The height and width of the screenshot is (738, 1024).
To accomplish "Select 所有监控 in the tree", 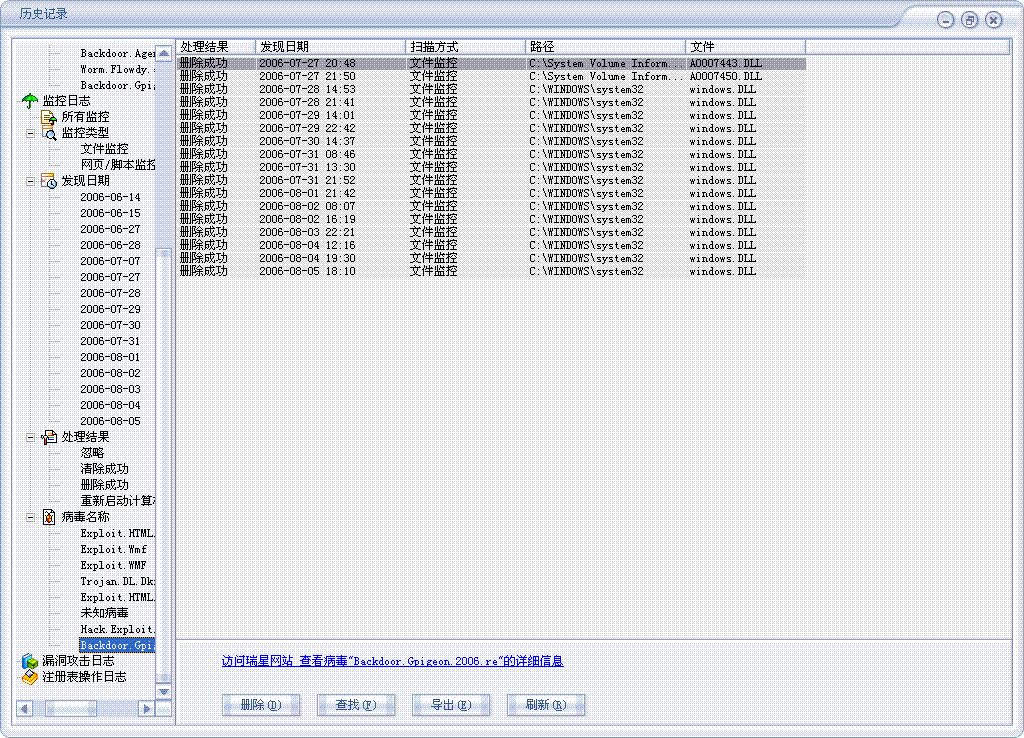I will tap(86, 117).
